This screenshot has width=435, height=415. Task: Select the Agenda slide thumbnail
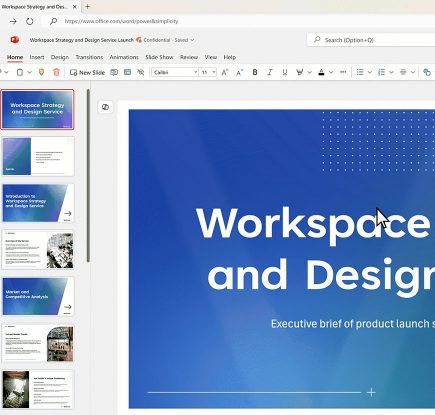[x=38, y=156]
